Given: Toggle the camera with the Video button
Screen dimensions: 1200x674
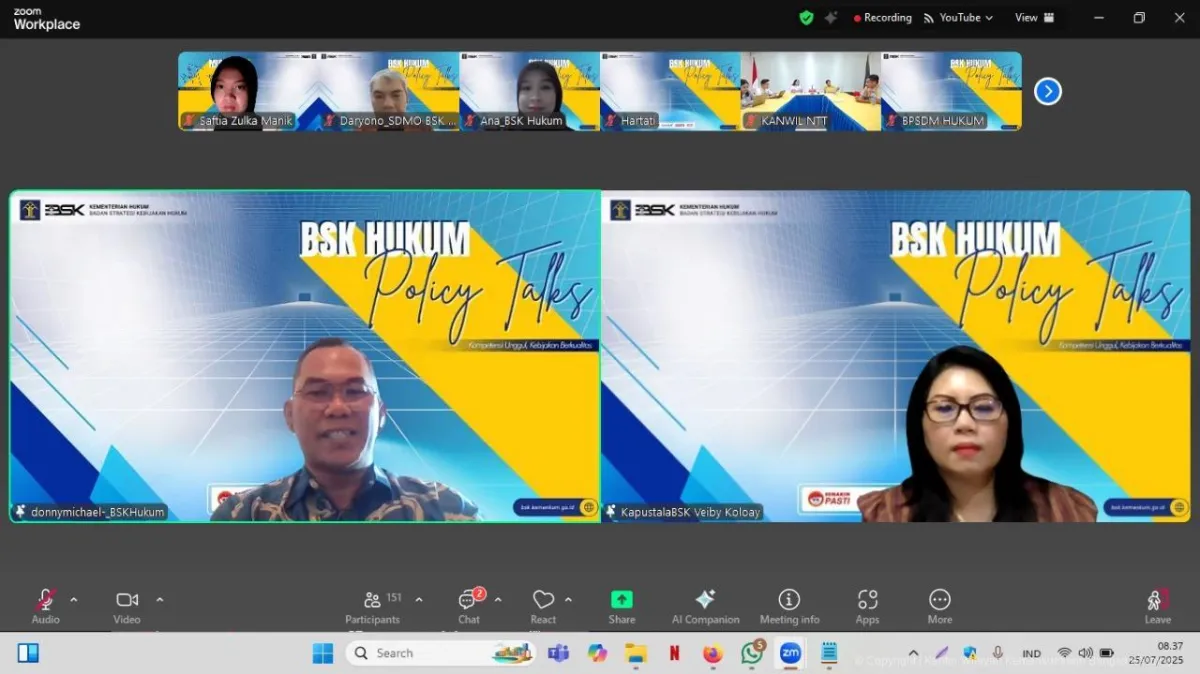Looking at the screenshot, I should coord(127,606).
